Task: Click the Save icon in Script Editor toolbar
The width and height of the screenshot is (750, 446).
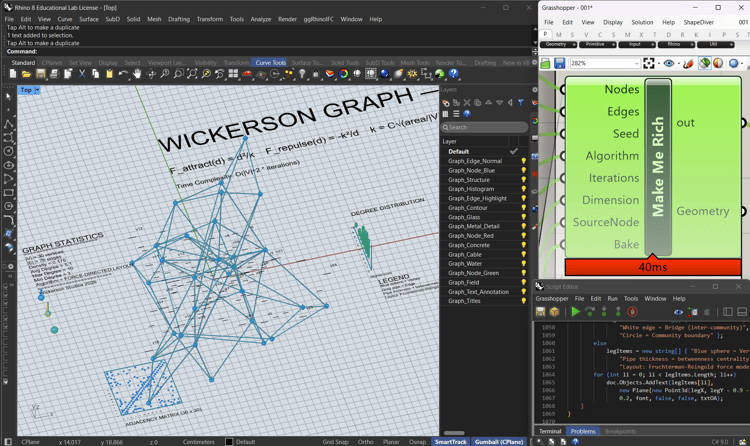Action: click(541, 312)
